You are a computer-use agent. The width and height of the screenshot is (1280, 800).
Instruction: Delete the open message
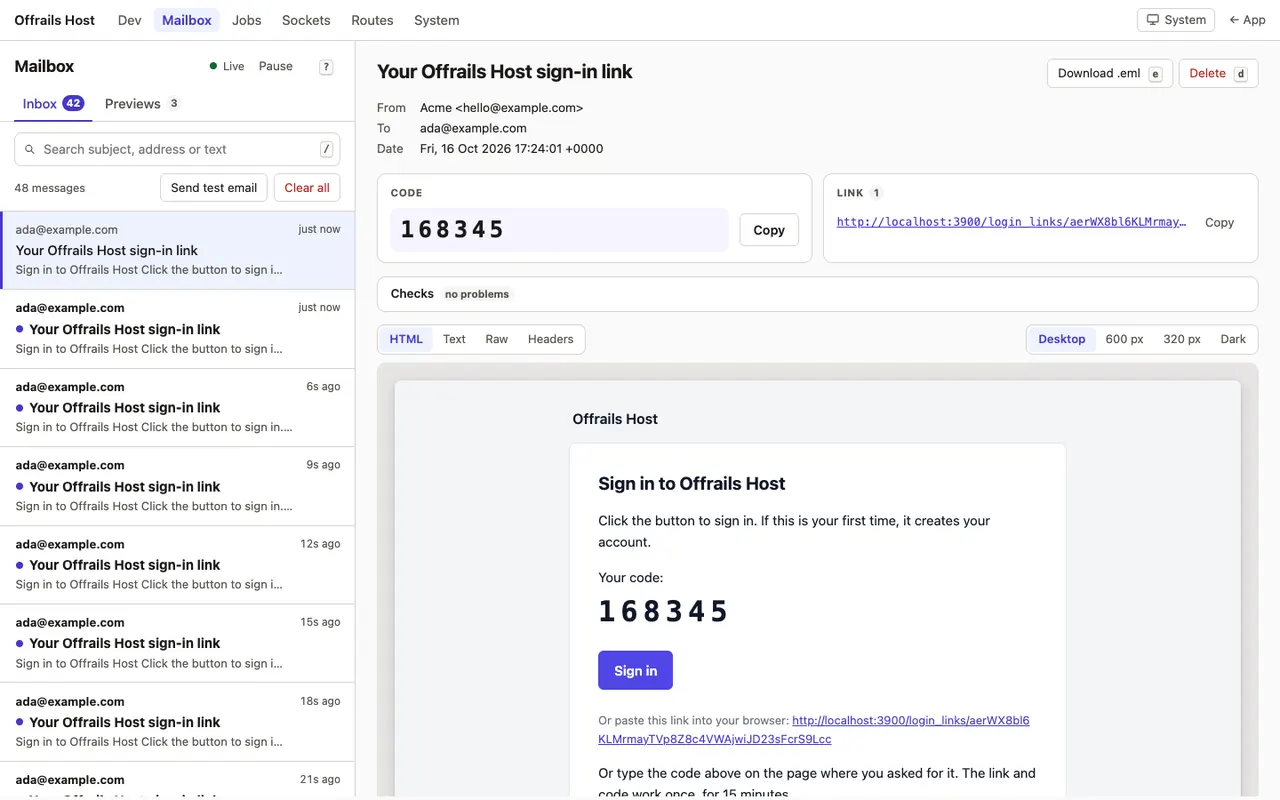click(1219, 73)
